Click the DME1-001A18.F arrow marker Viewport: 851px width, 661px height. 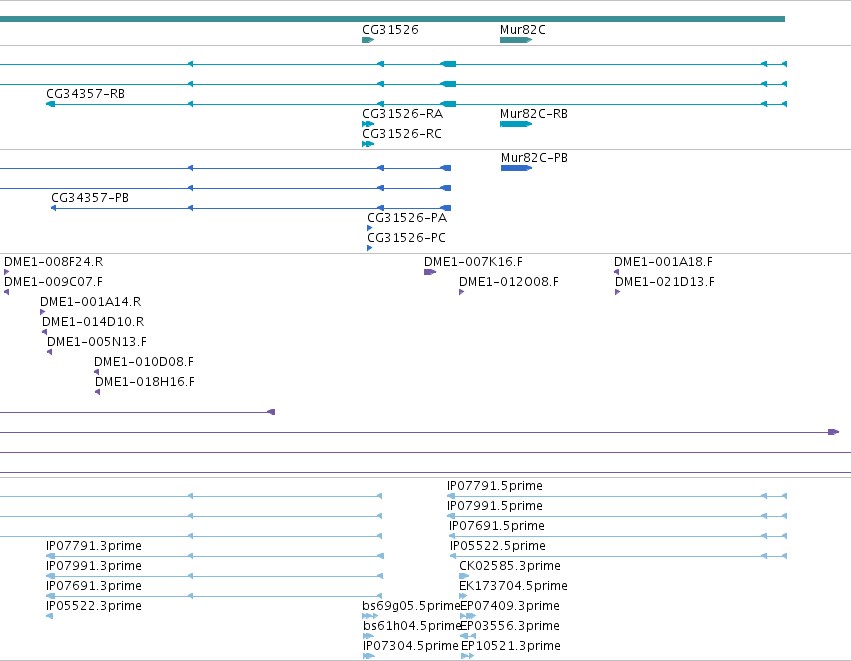tap(617, 272)
